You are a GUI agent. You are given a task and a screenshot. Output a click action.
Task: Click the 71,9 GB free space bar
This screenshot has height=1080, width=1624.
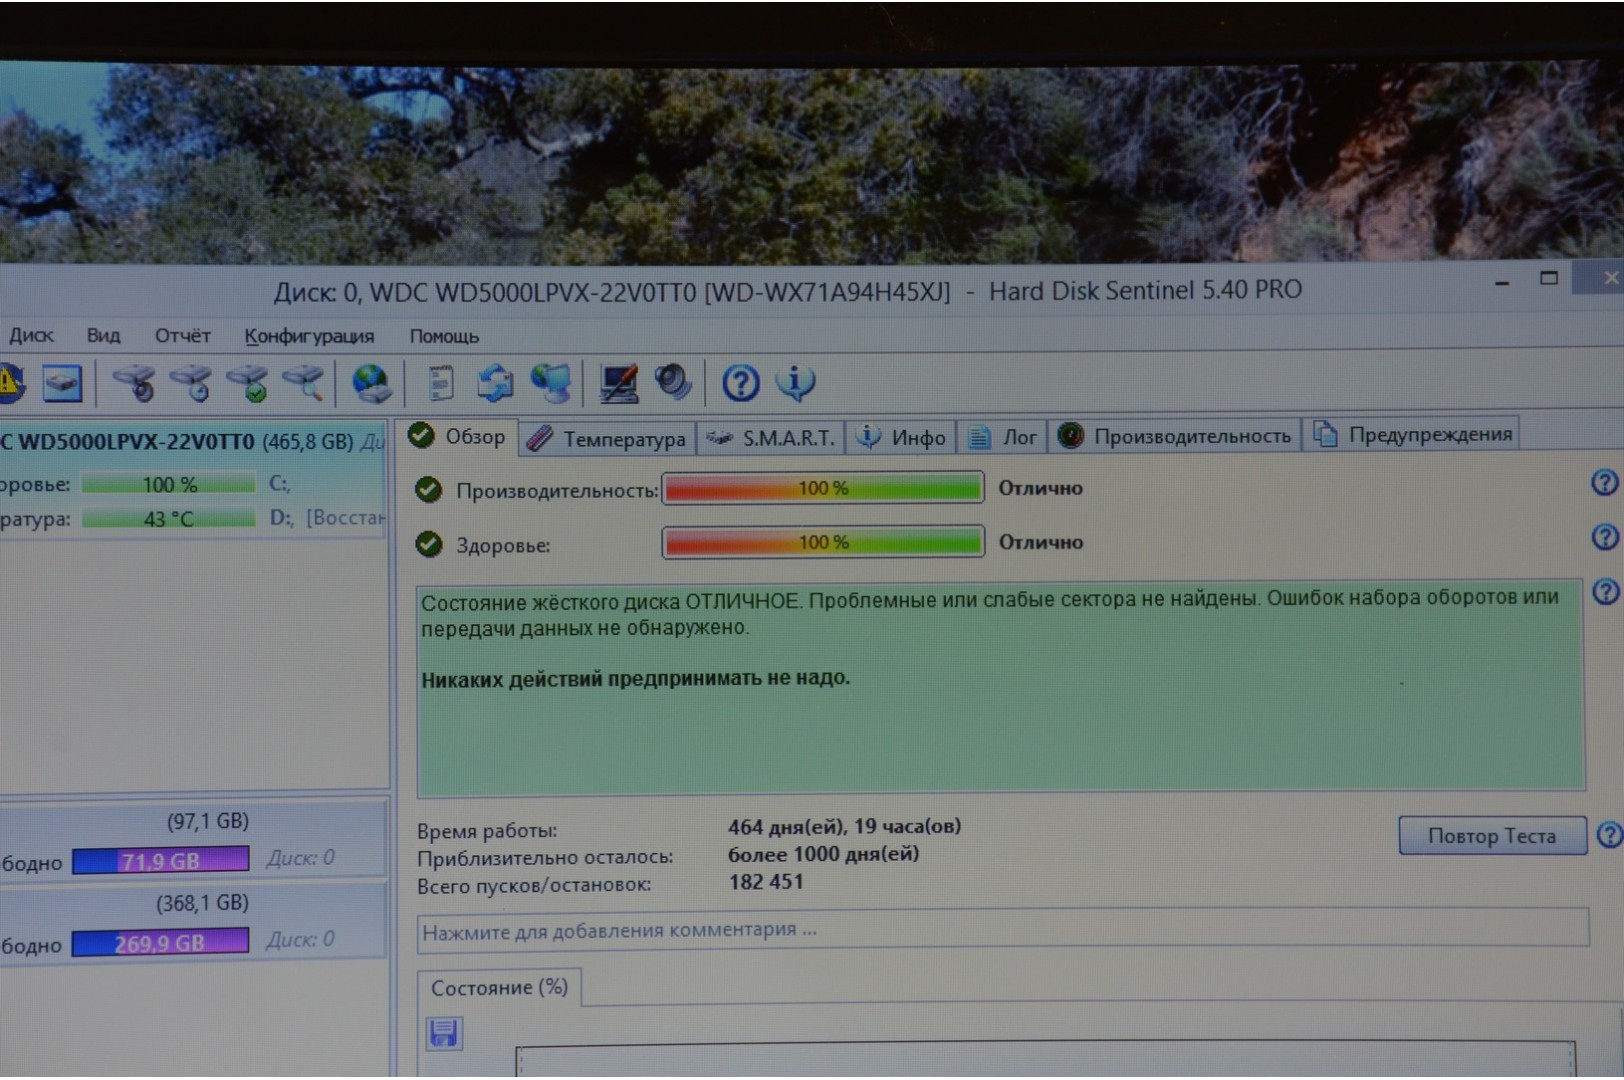pyautogui.click(x=160, y=860)
